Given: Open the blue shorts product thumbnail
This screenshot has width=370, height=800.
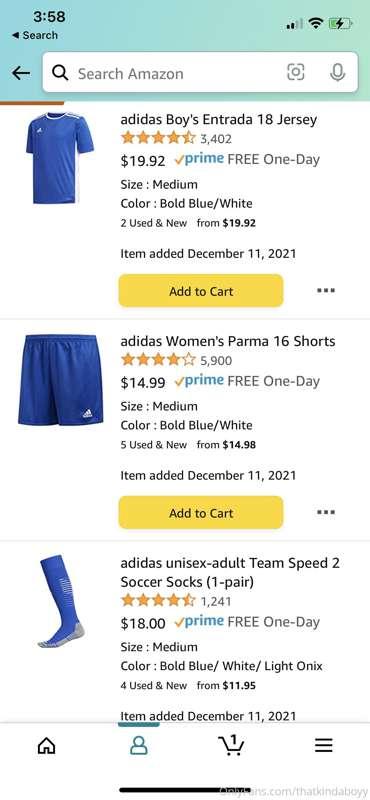Looking at the screenshot, I should 60,380.
